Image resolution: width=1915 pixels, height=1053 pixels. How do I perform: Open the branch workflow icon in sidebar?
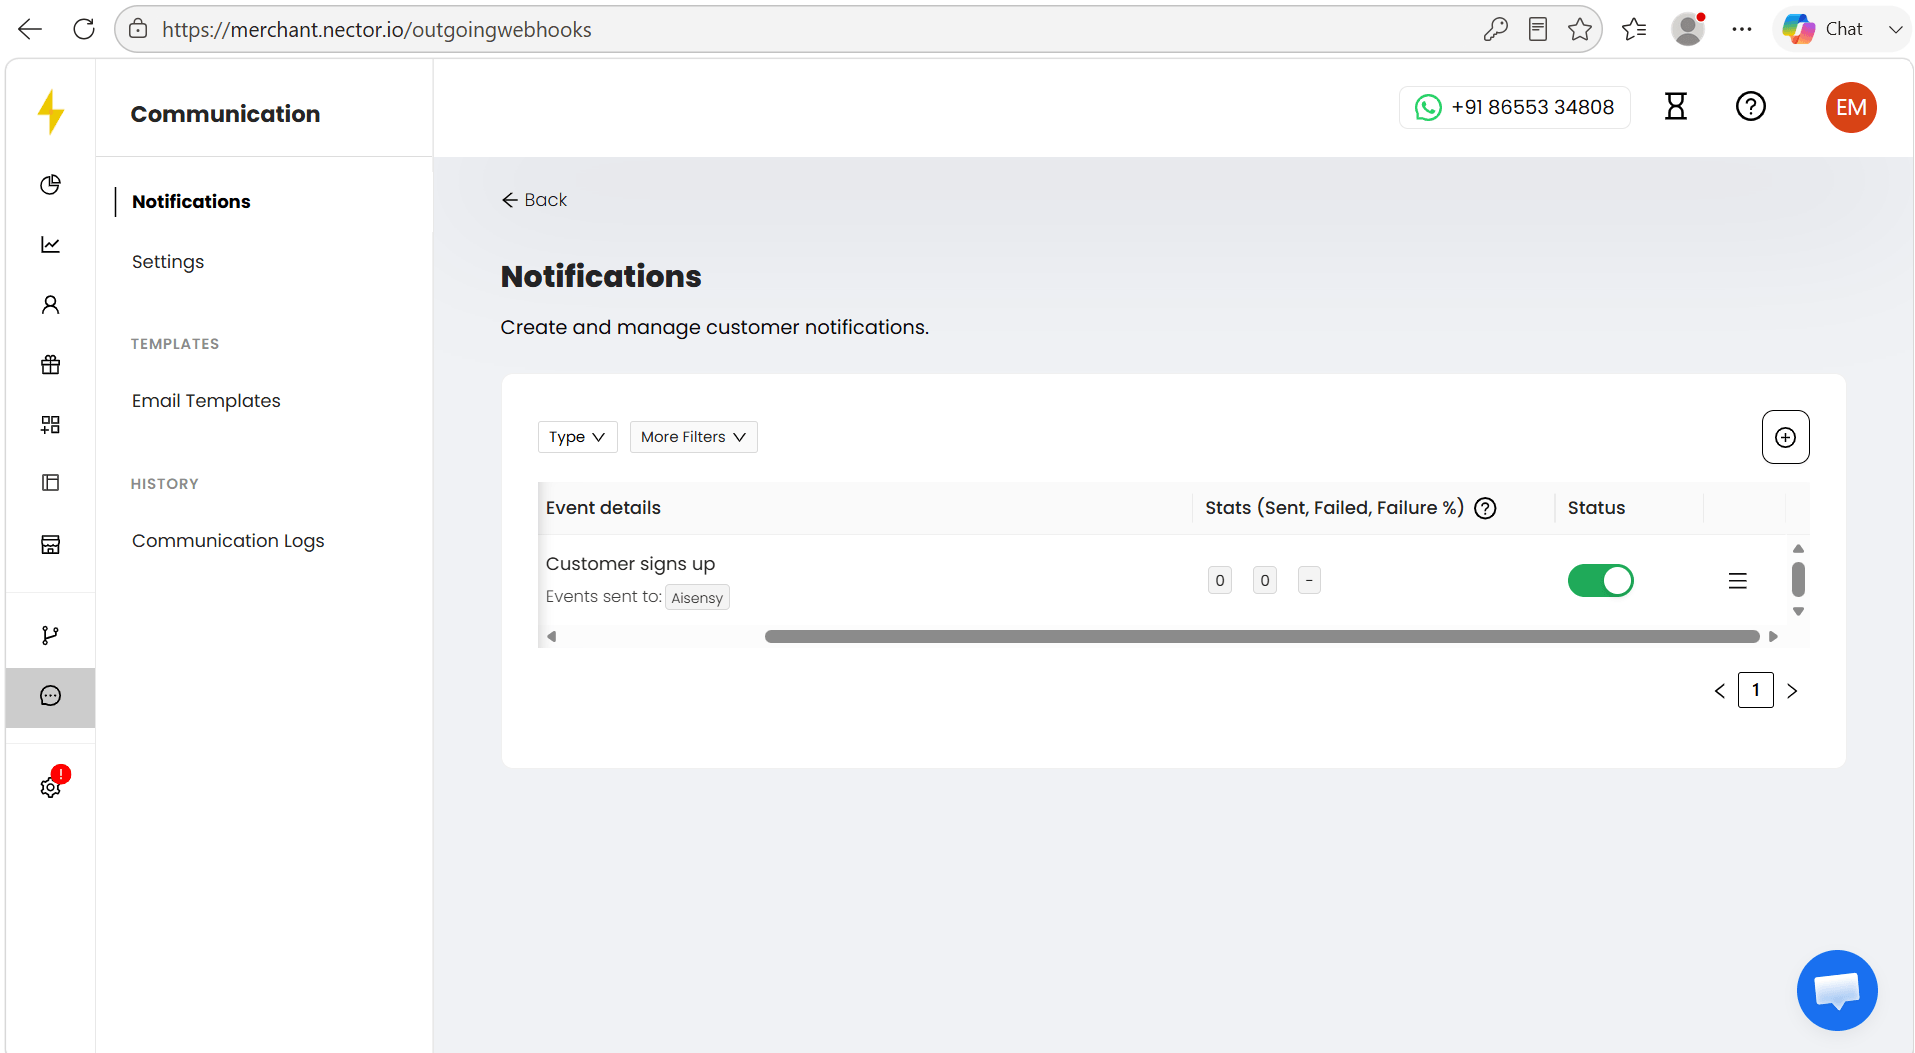(51, 635)
